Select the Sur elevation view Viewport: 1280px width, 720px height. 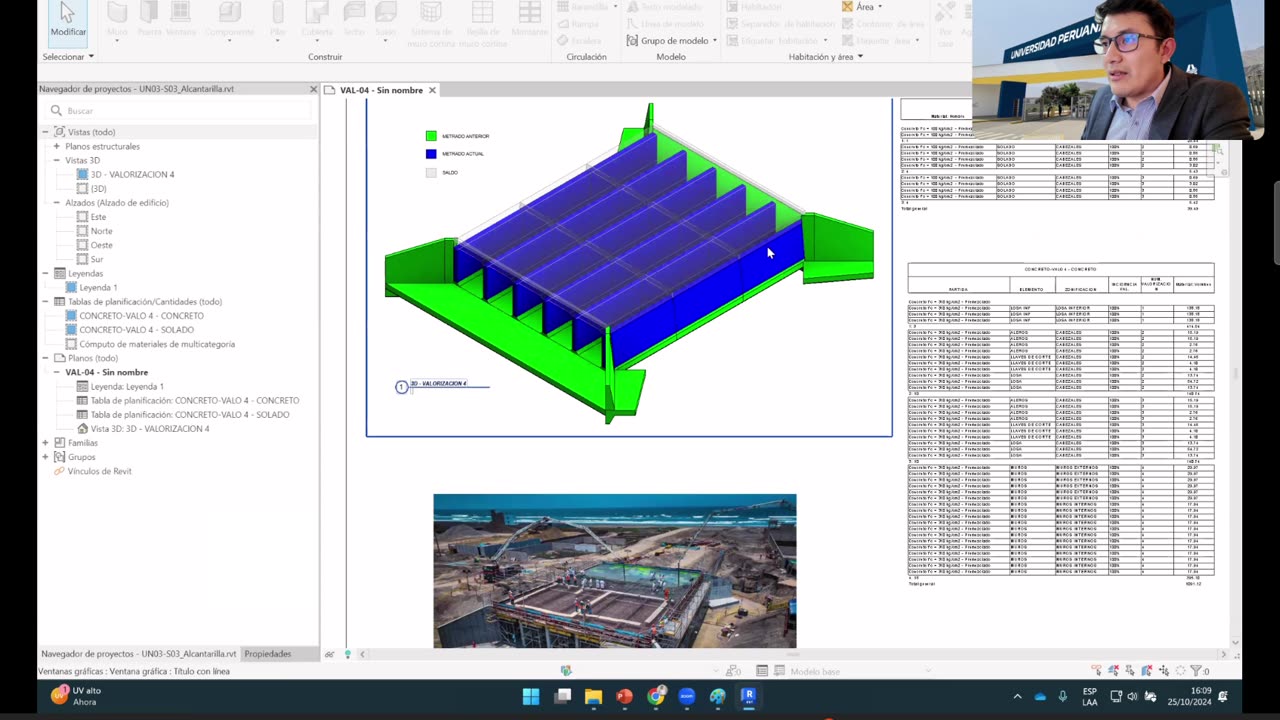point(96,259)
